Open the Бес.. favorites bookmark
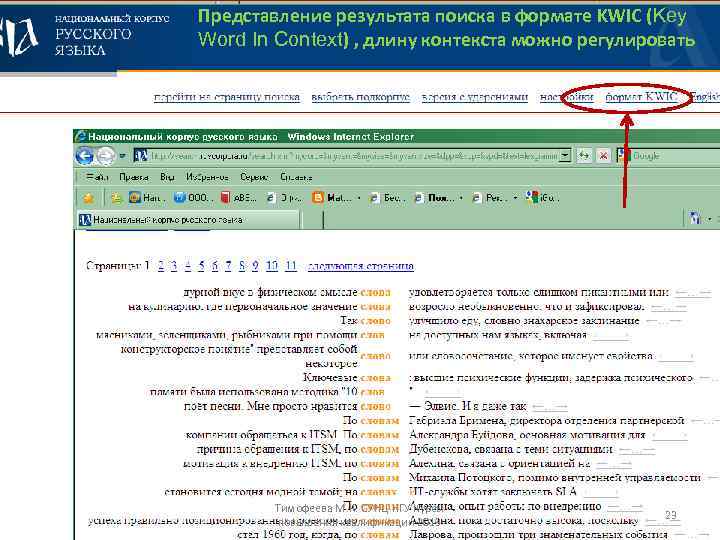Viewport: 720px width, 540px height. click(x=388, y=198)
